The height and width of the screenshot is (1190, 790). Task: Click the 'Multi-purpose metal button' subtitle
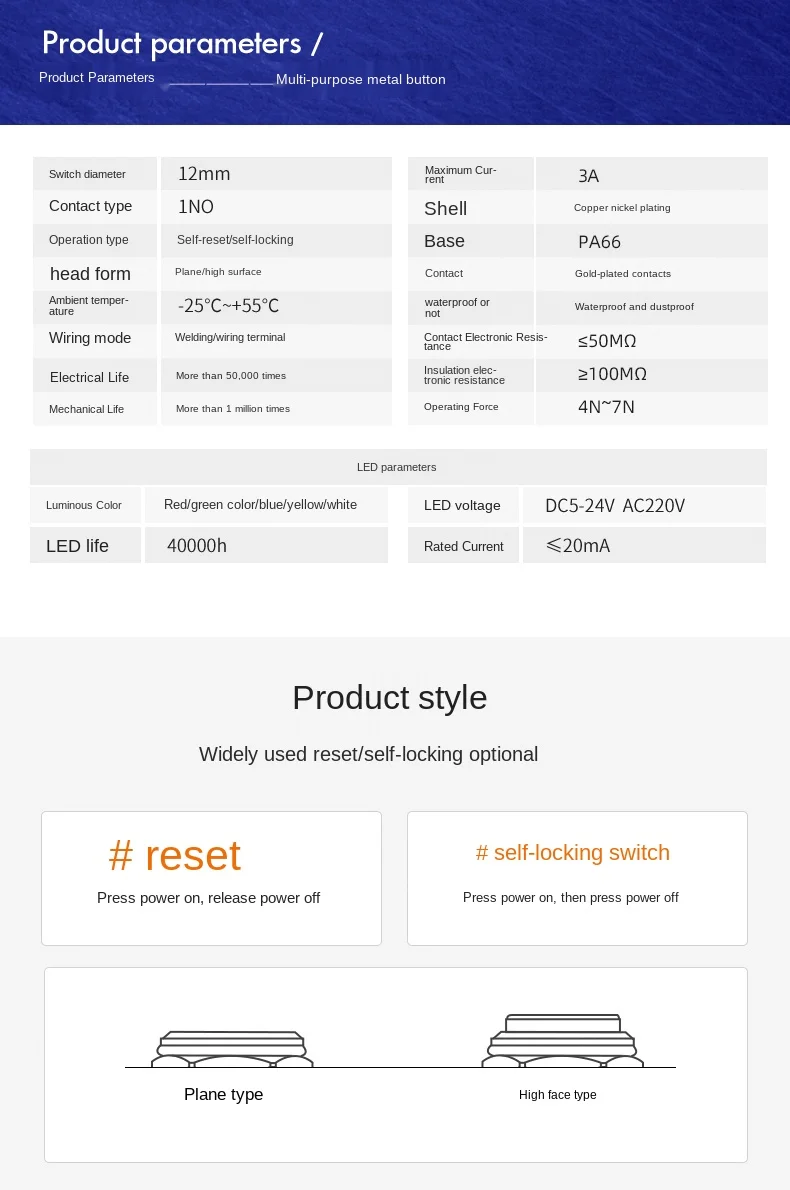(x=360, y=80)
